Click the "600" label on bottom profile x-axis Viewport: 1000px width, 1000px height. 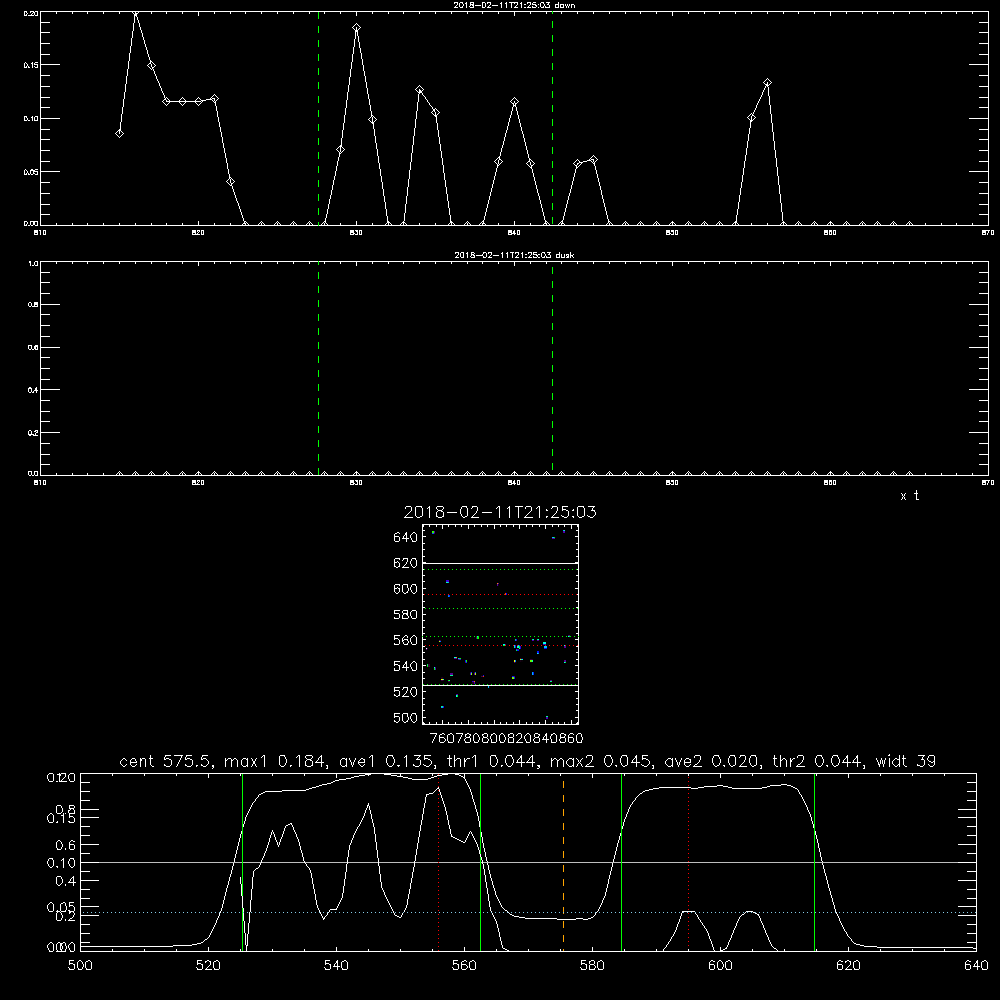click(x=720, y=966)
